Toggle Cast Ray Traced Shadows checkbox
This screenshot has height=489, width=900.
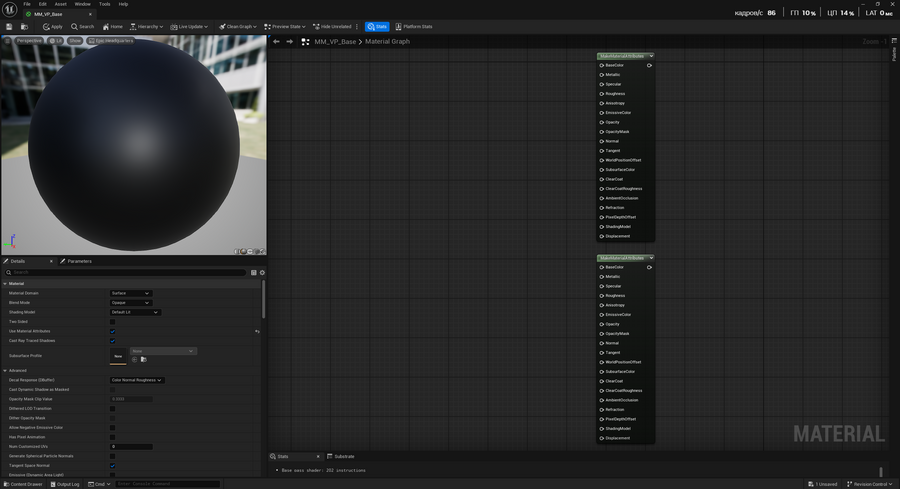click(113, 341)
